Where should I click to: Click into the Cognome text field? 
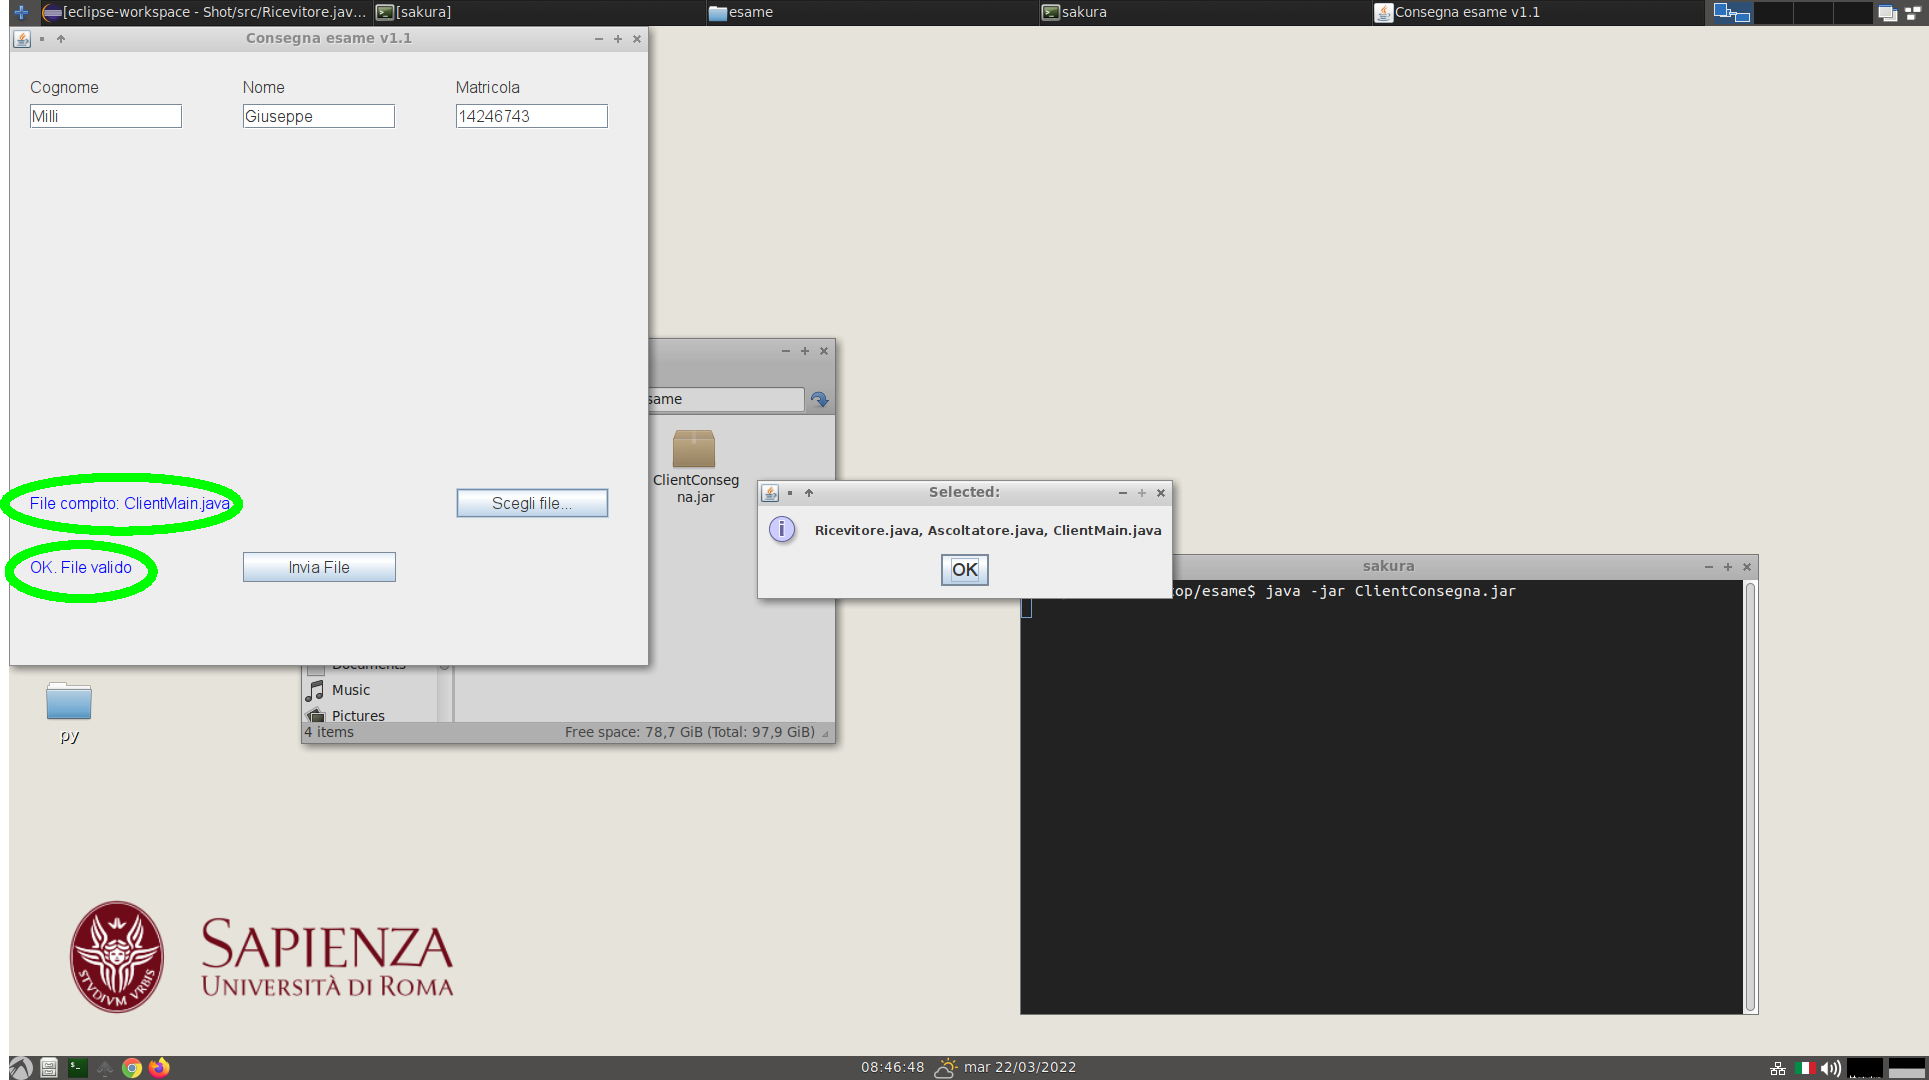[105, 116]
